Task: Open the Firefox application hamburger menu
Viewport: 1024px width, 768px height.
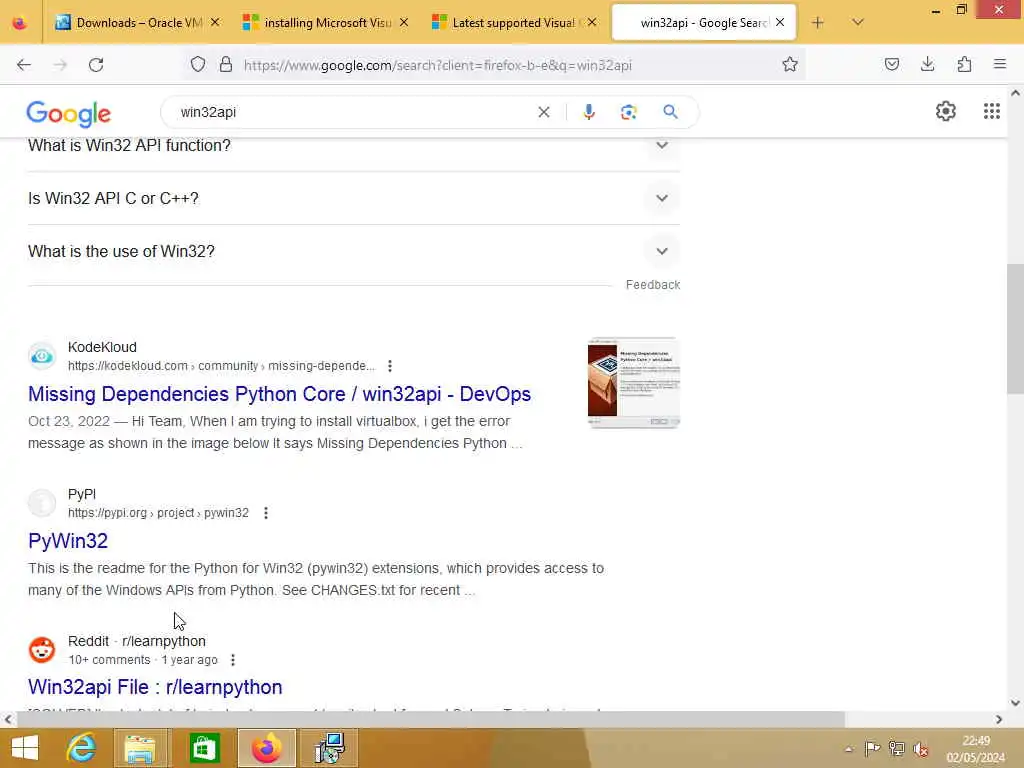Action: coord(1000,65)
